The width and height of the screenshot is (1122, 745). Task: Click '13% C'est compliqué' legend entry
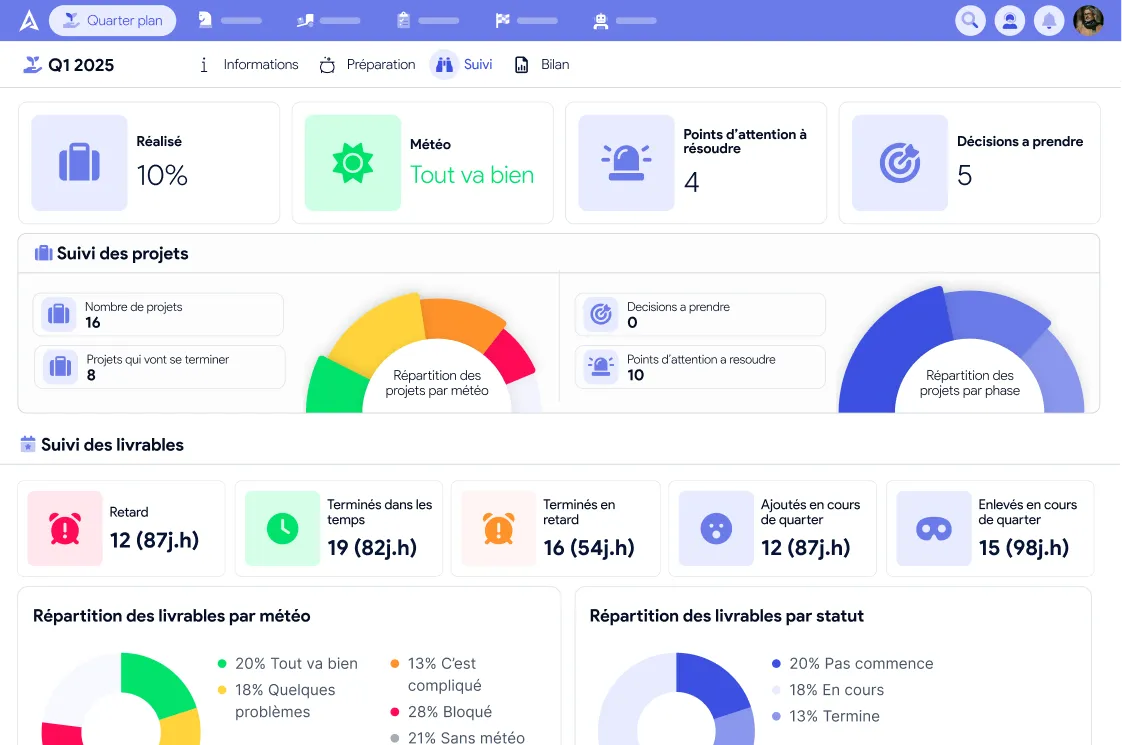(x=436, y=674)
